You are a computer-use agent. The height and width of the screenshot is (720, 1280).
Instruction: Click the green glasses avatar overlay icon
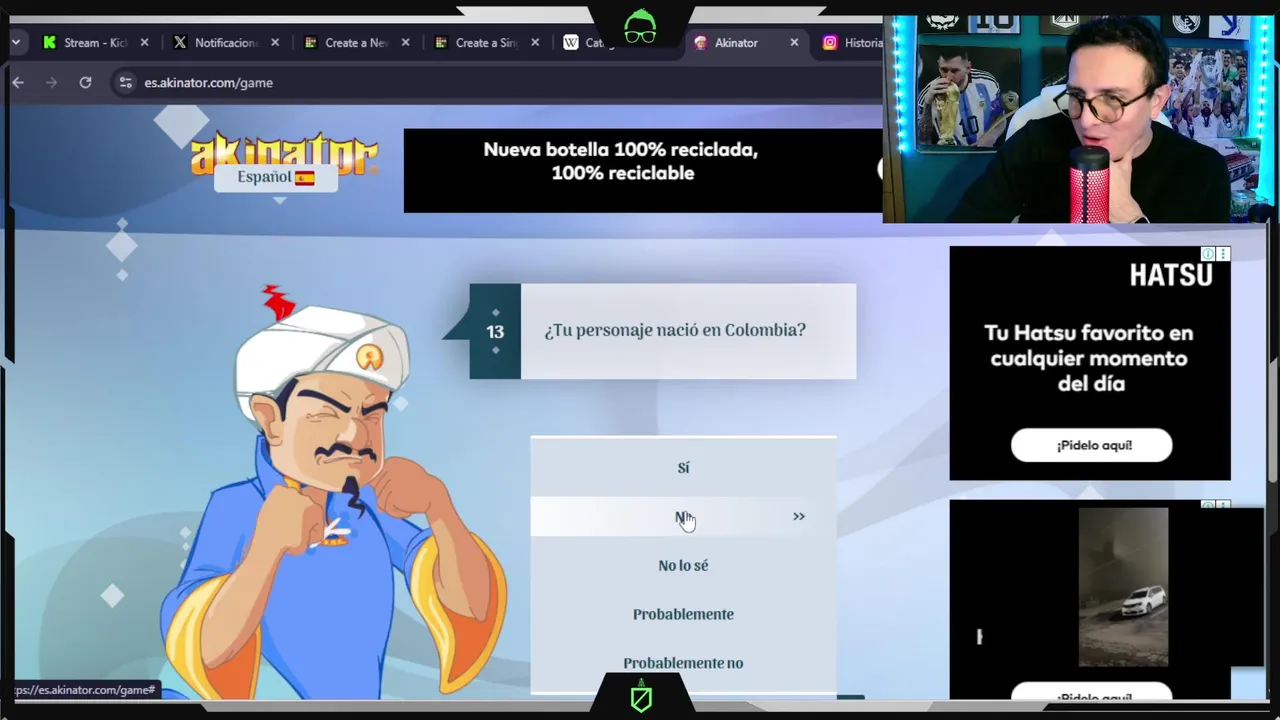640,26
